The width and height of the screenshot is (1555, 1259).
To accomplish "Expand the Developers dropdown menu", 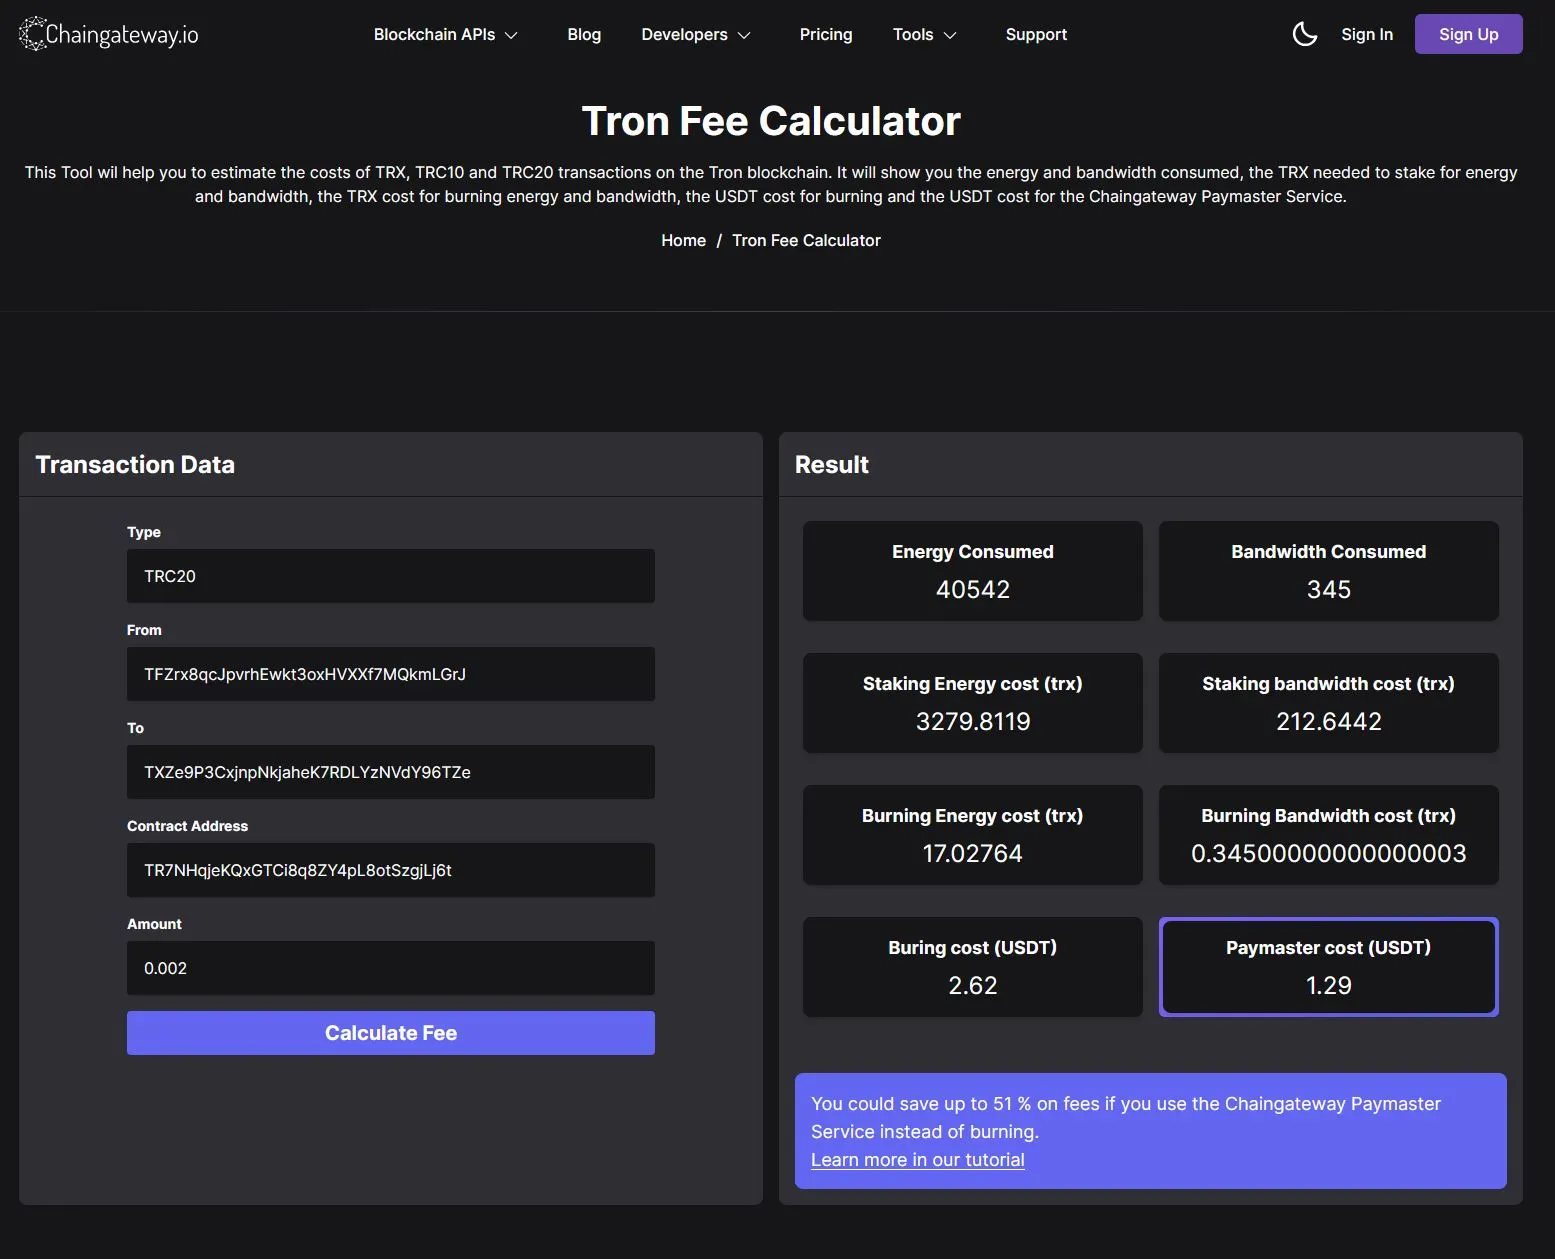I will [696, 34].
